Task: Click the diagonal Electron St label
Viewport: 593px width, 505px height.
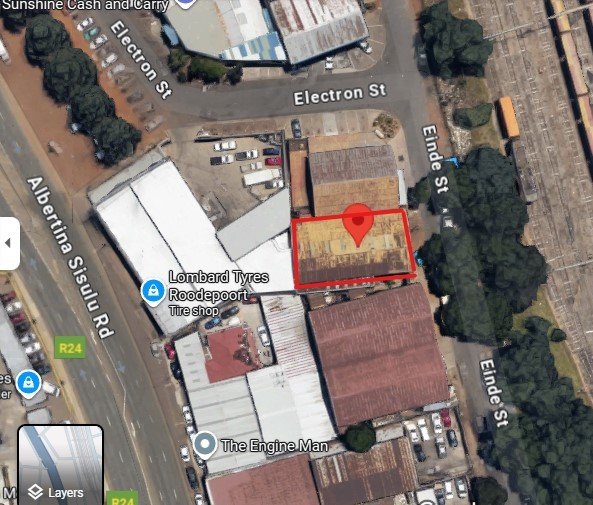Action: 141,59
